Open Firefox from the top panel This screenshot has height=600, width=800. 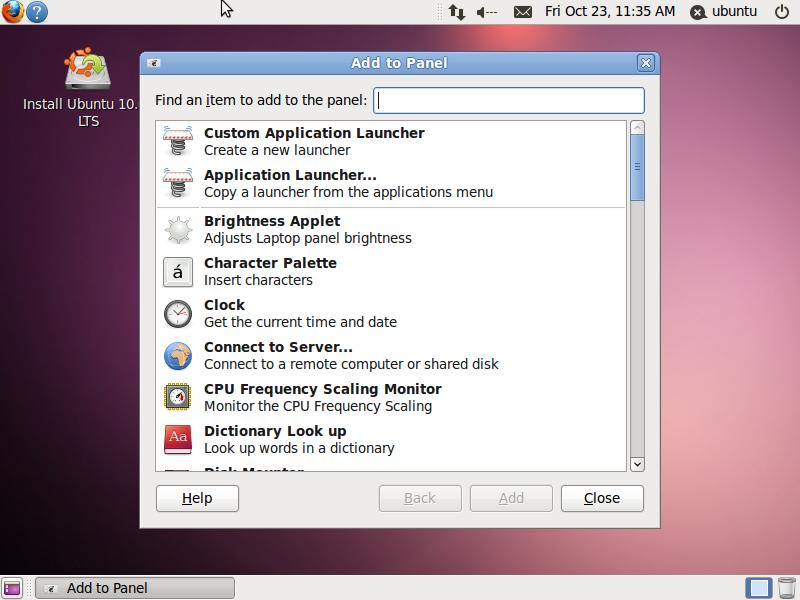(12, 11)
